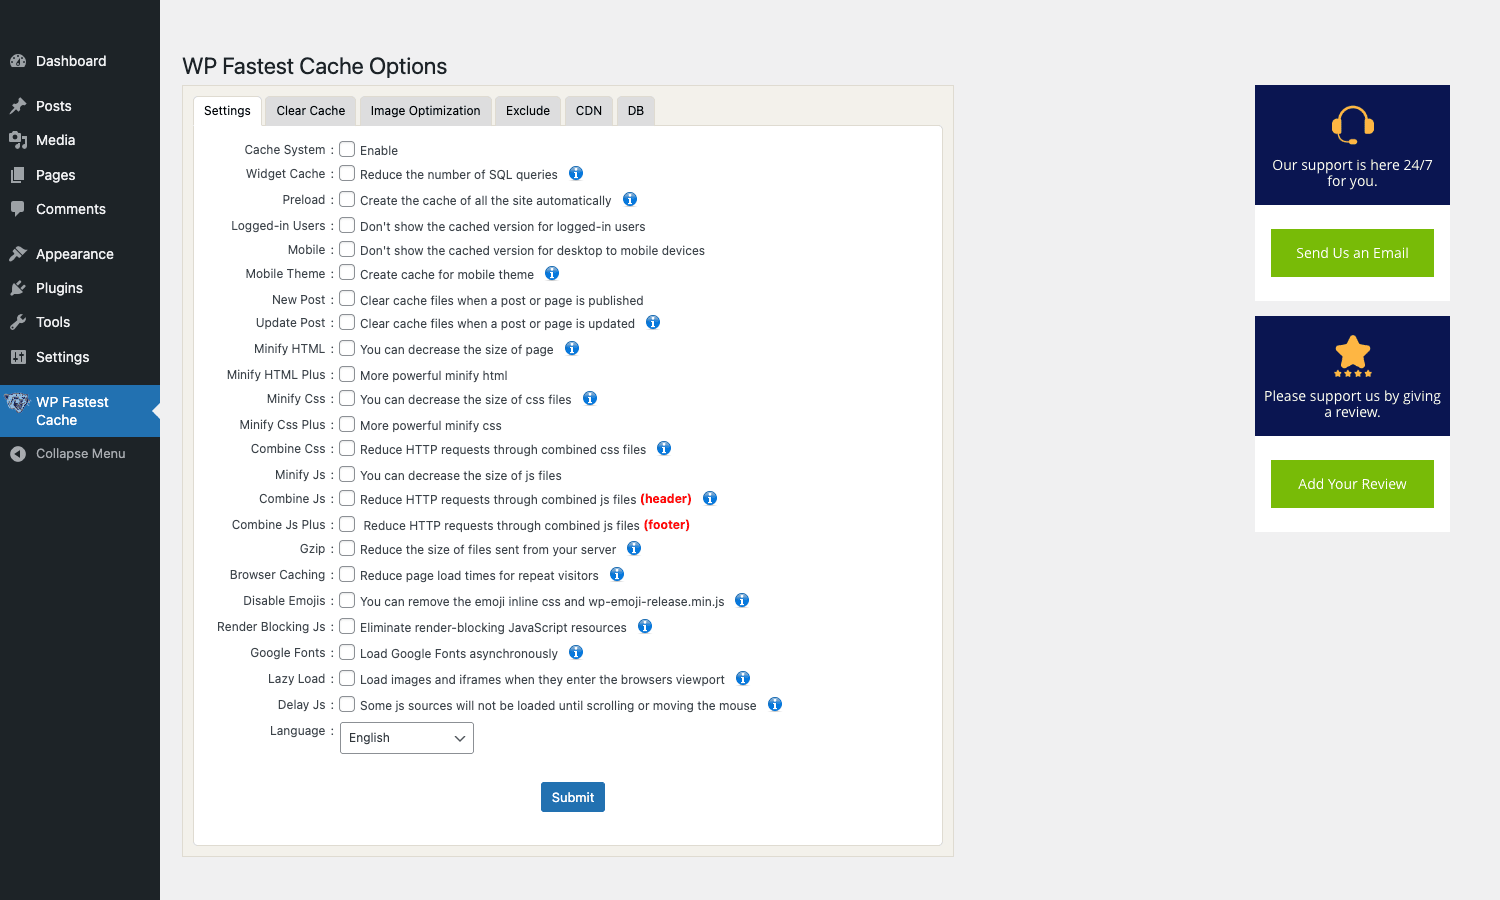Image resolution: width=1500 pixels, height=900 pixels.
Task: Check the Mobile checkbox
Action: 347,249
